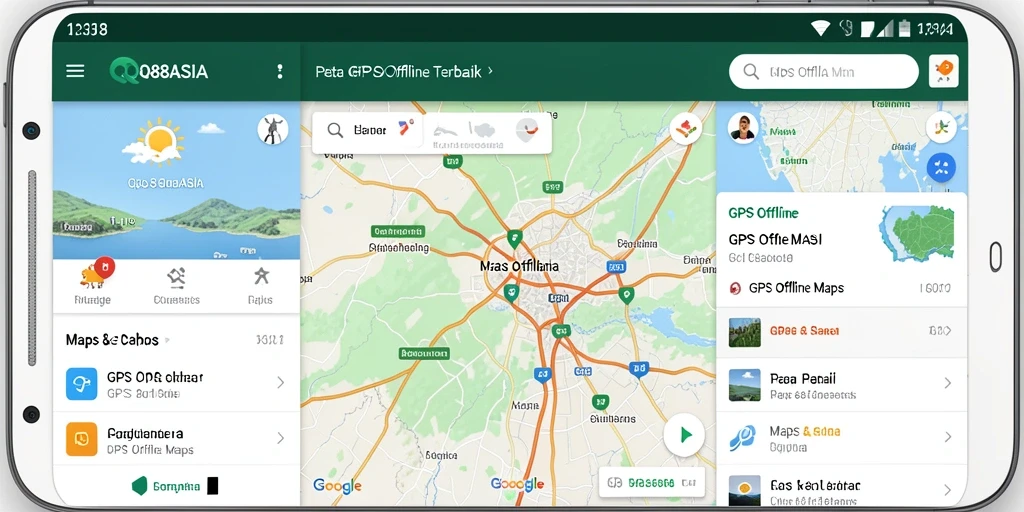1024x512 pixels.
Task: Click the orange icon beside the header search
Action: tap(943, 71)
